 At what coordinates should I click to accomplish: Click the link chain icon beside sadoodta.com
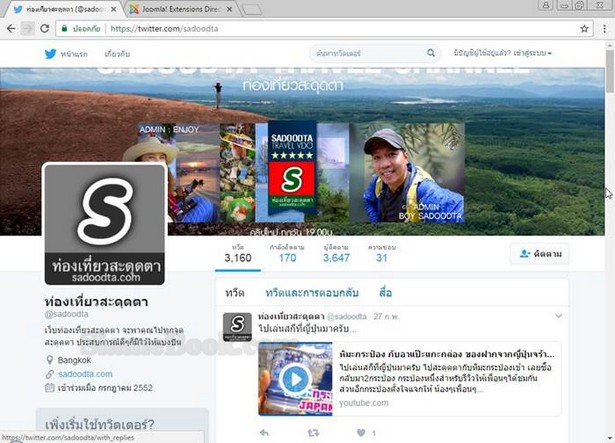tap(50, 374)
